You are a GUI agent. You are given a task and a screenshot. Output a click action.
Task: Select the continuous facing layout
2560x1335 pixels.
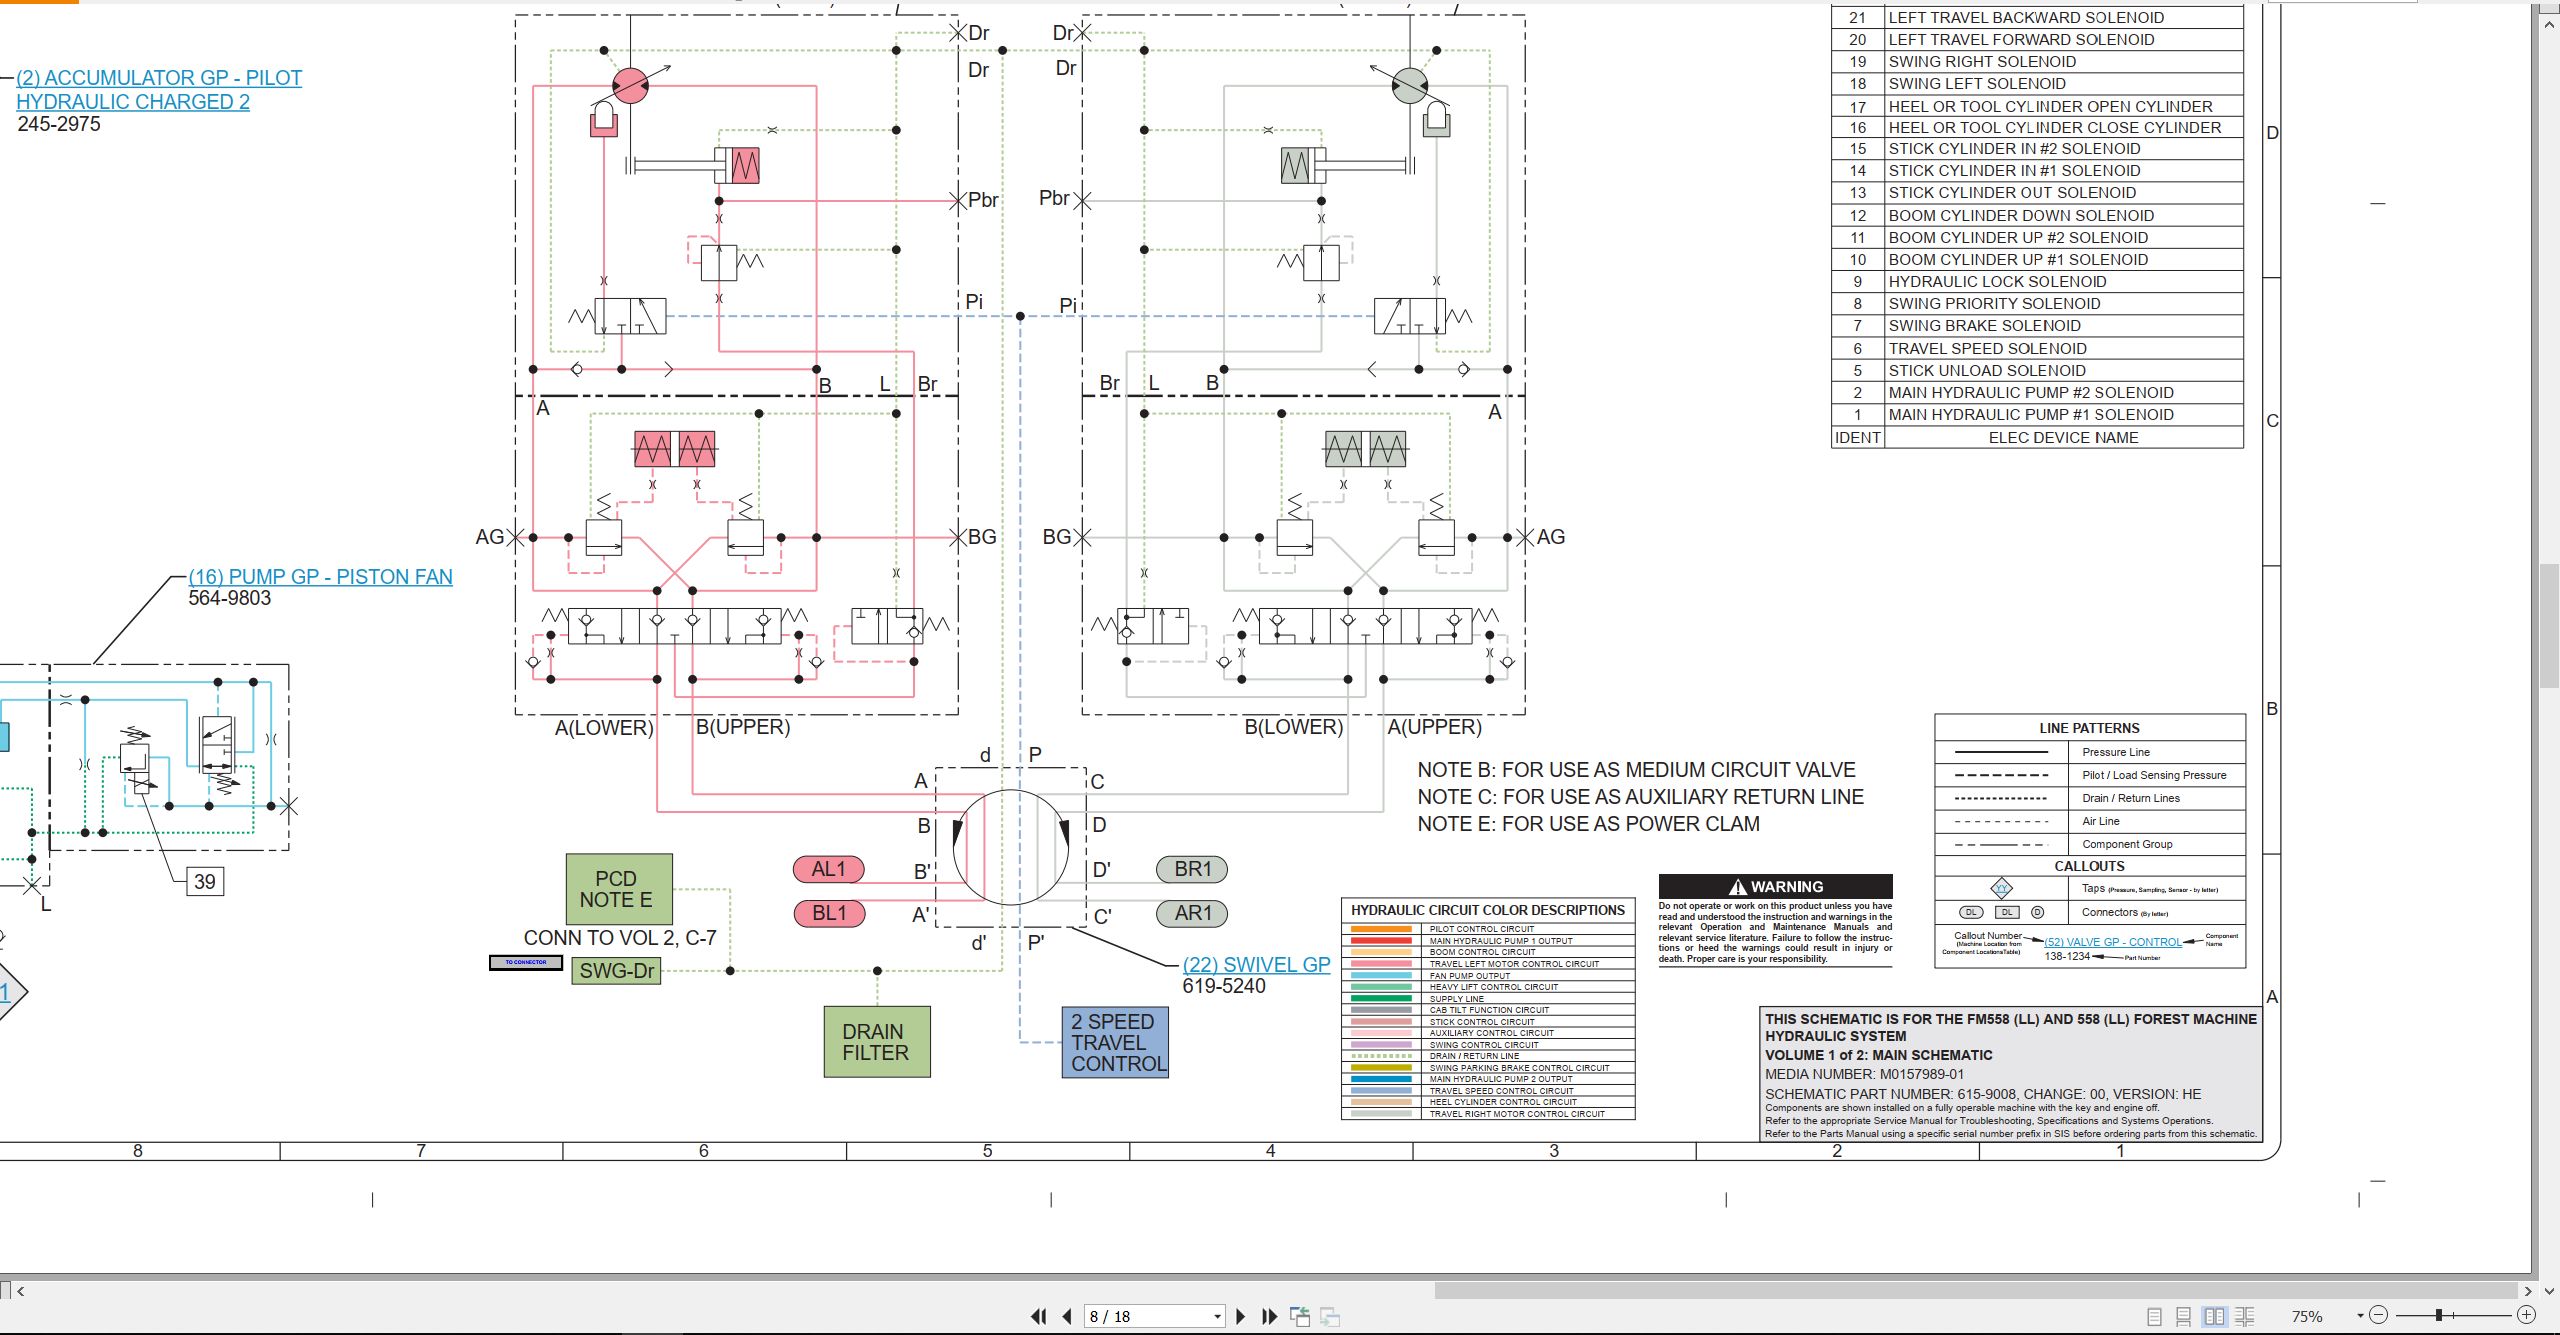[x=2245, y=1317]
